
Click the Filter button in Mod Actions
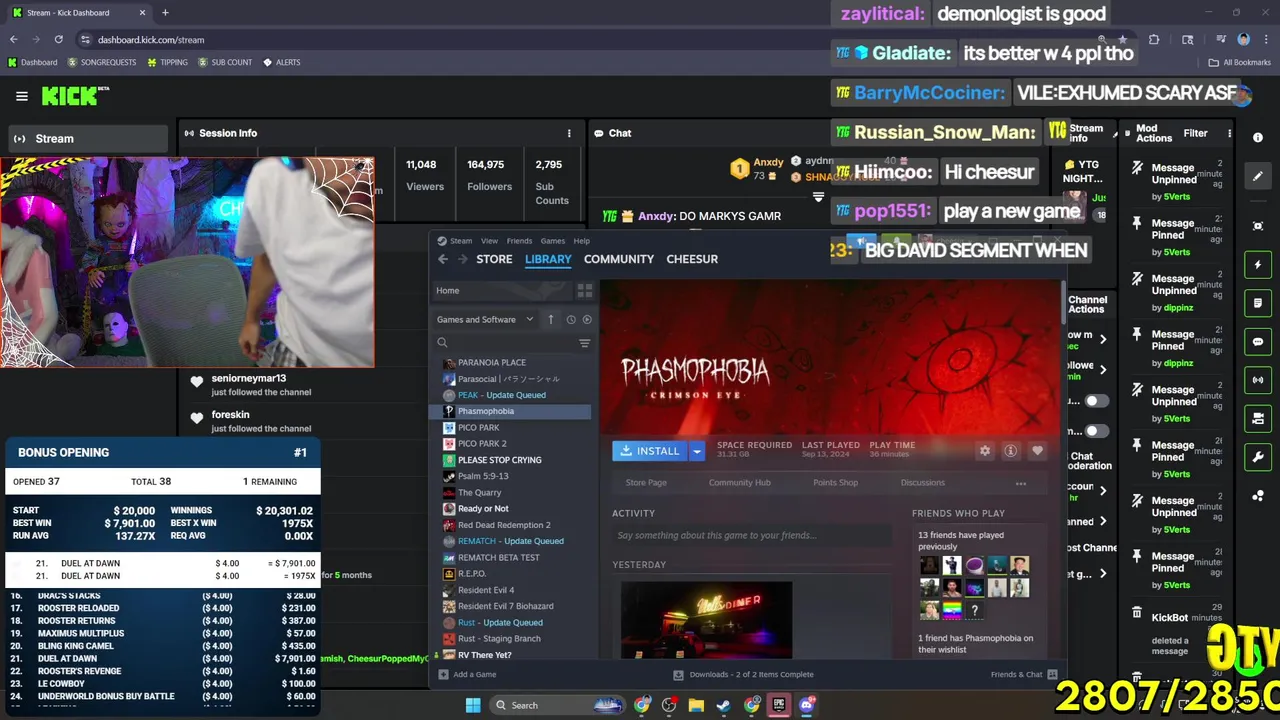tap(1196, 133)
